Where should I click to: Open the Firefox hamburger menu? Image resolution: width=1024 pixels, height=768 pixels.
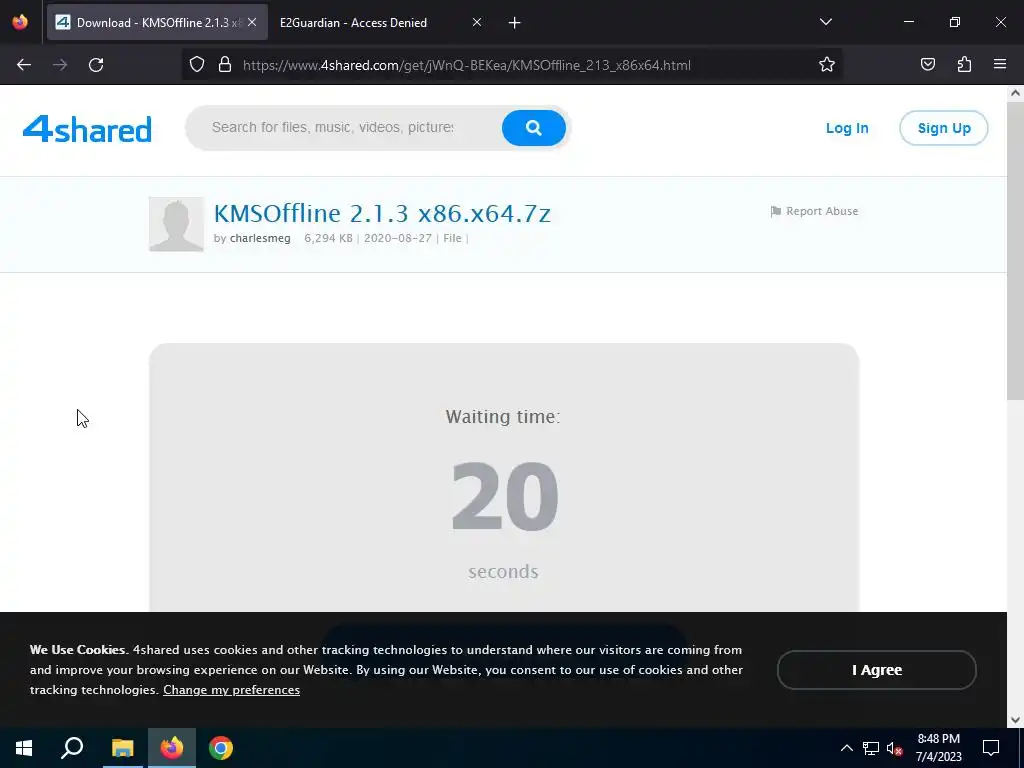(1000, 65)
